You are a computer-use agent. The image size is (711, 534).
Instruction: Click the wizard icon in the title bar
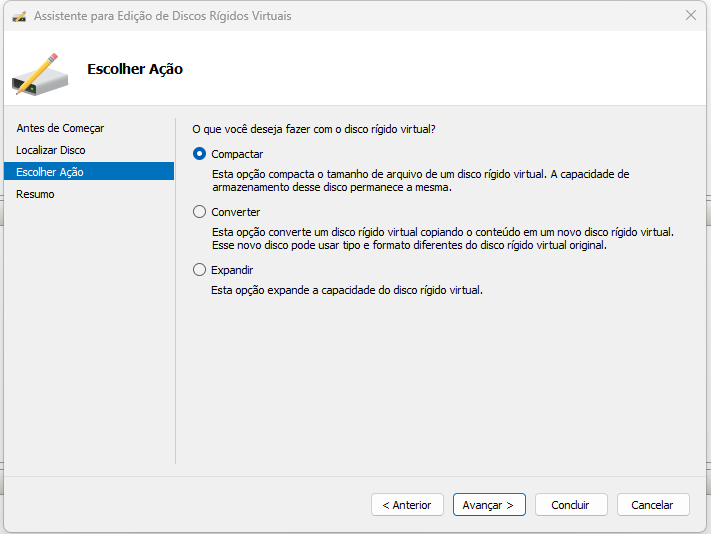18,16
